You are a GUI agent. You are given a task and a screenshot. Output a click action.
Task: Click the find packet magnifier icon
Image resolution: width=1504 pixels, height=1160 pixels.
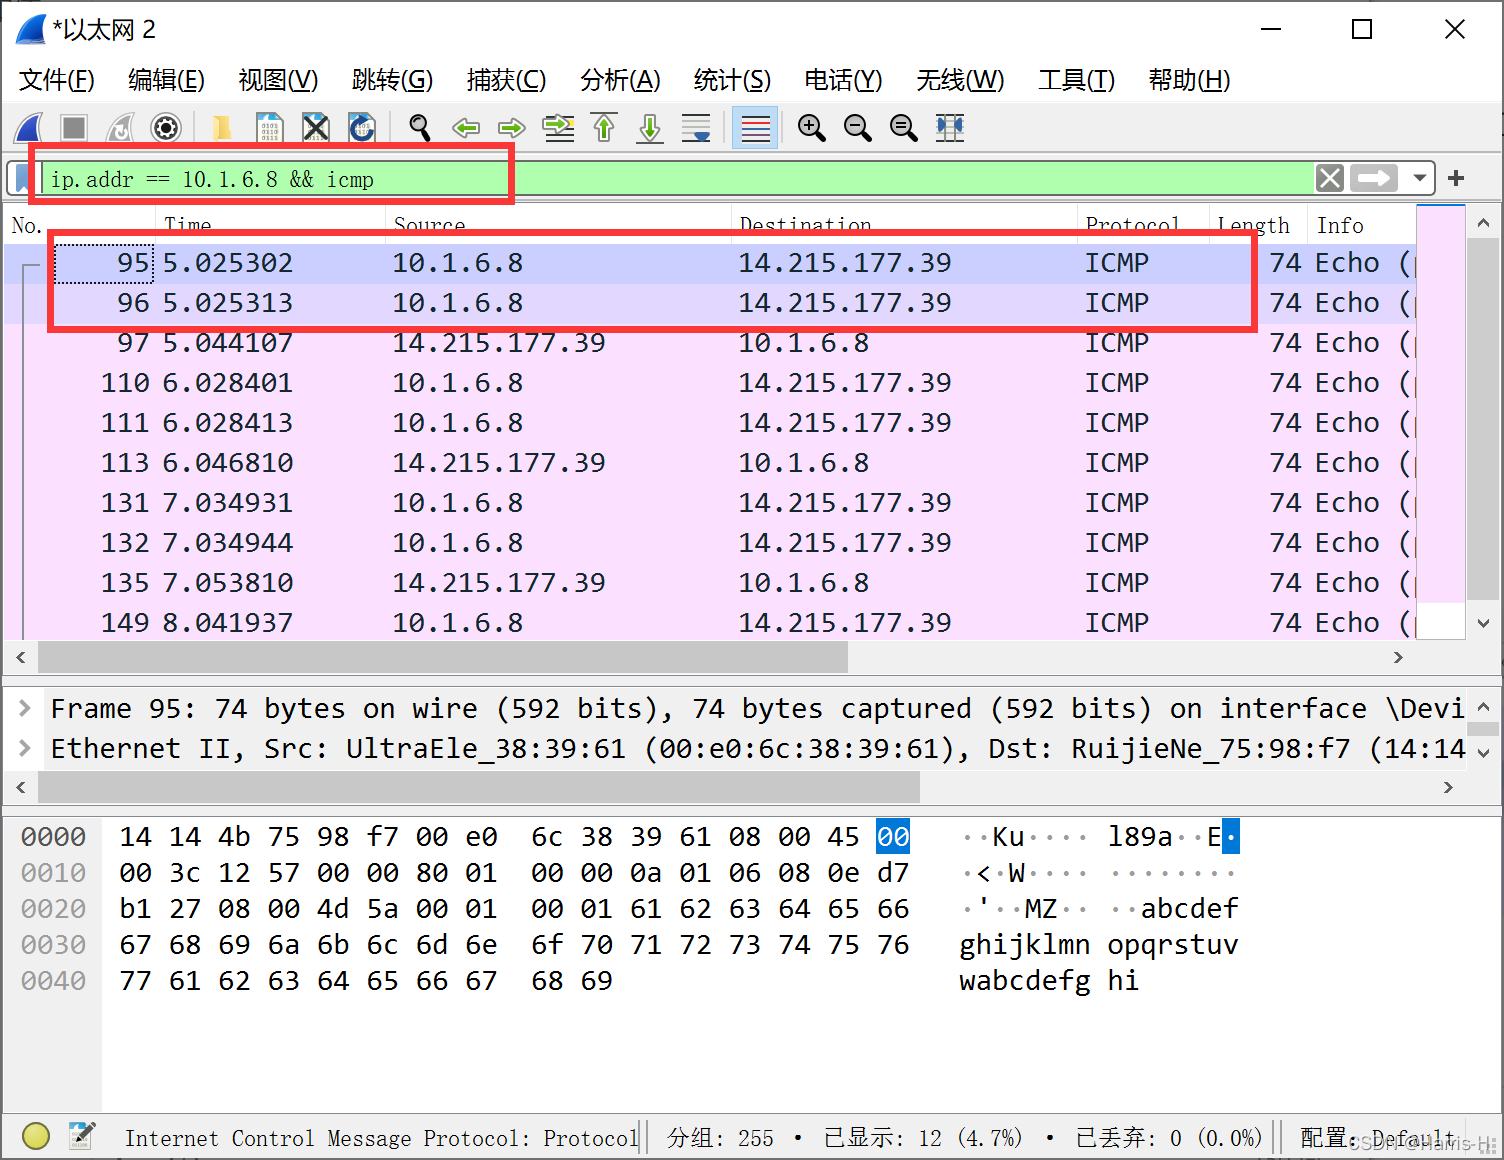tap(420, 128)
